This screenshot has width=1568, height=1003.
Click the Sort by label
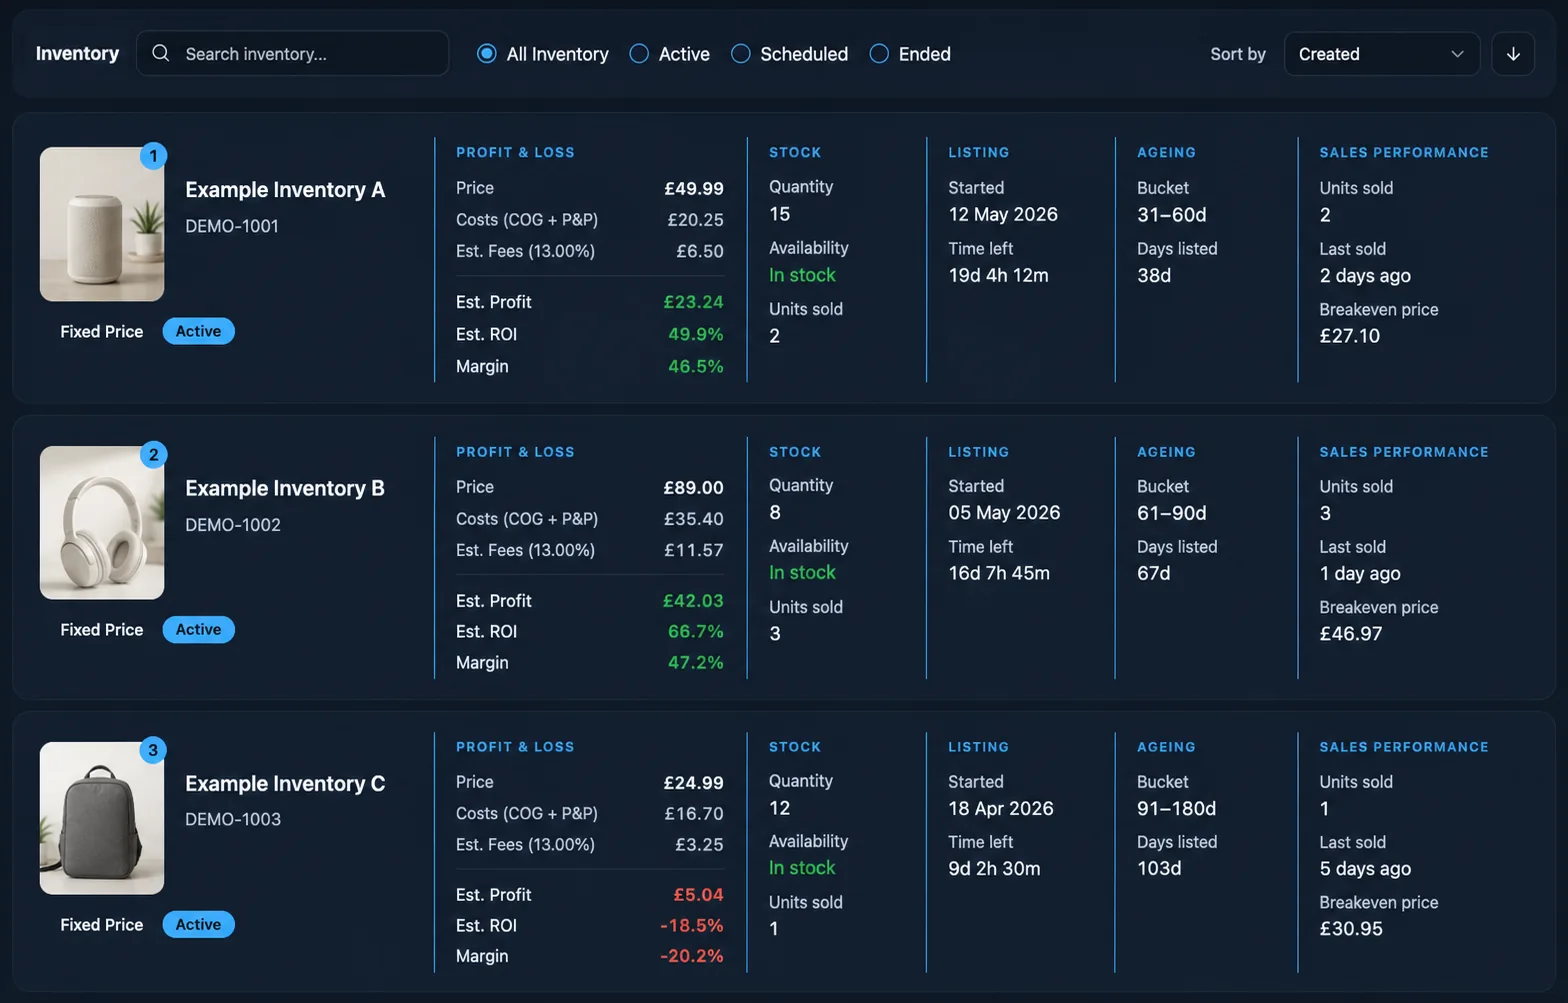coord(1238,54)
